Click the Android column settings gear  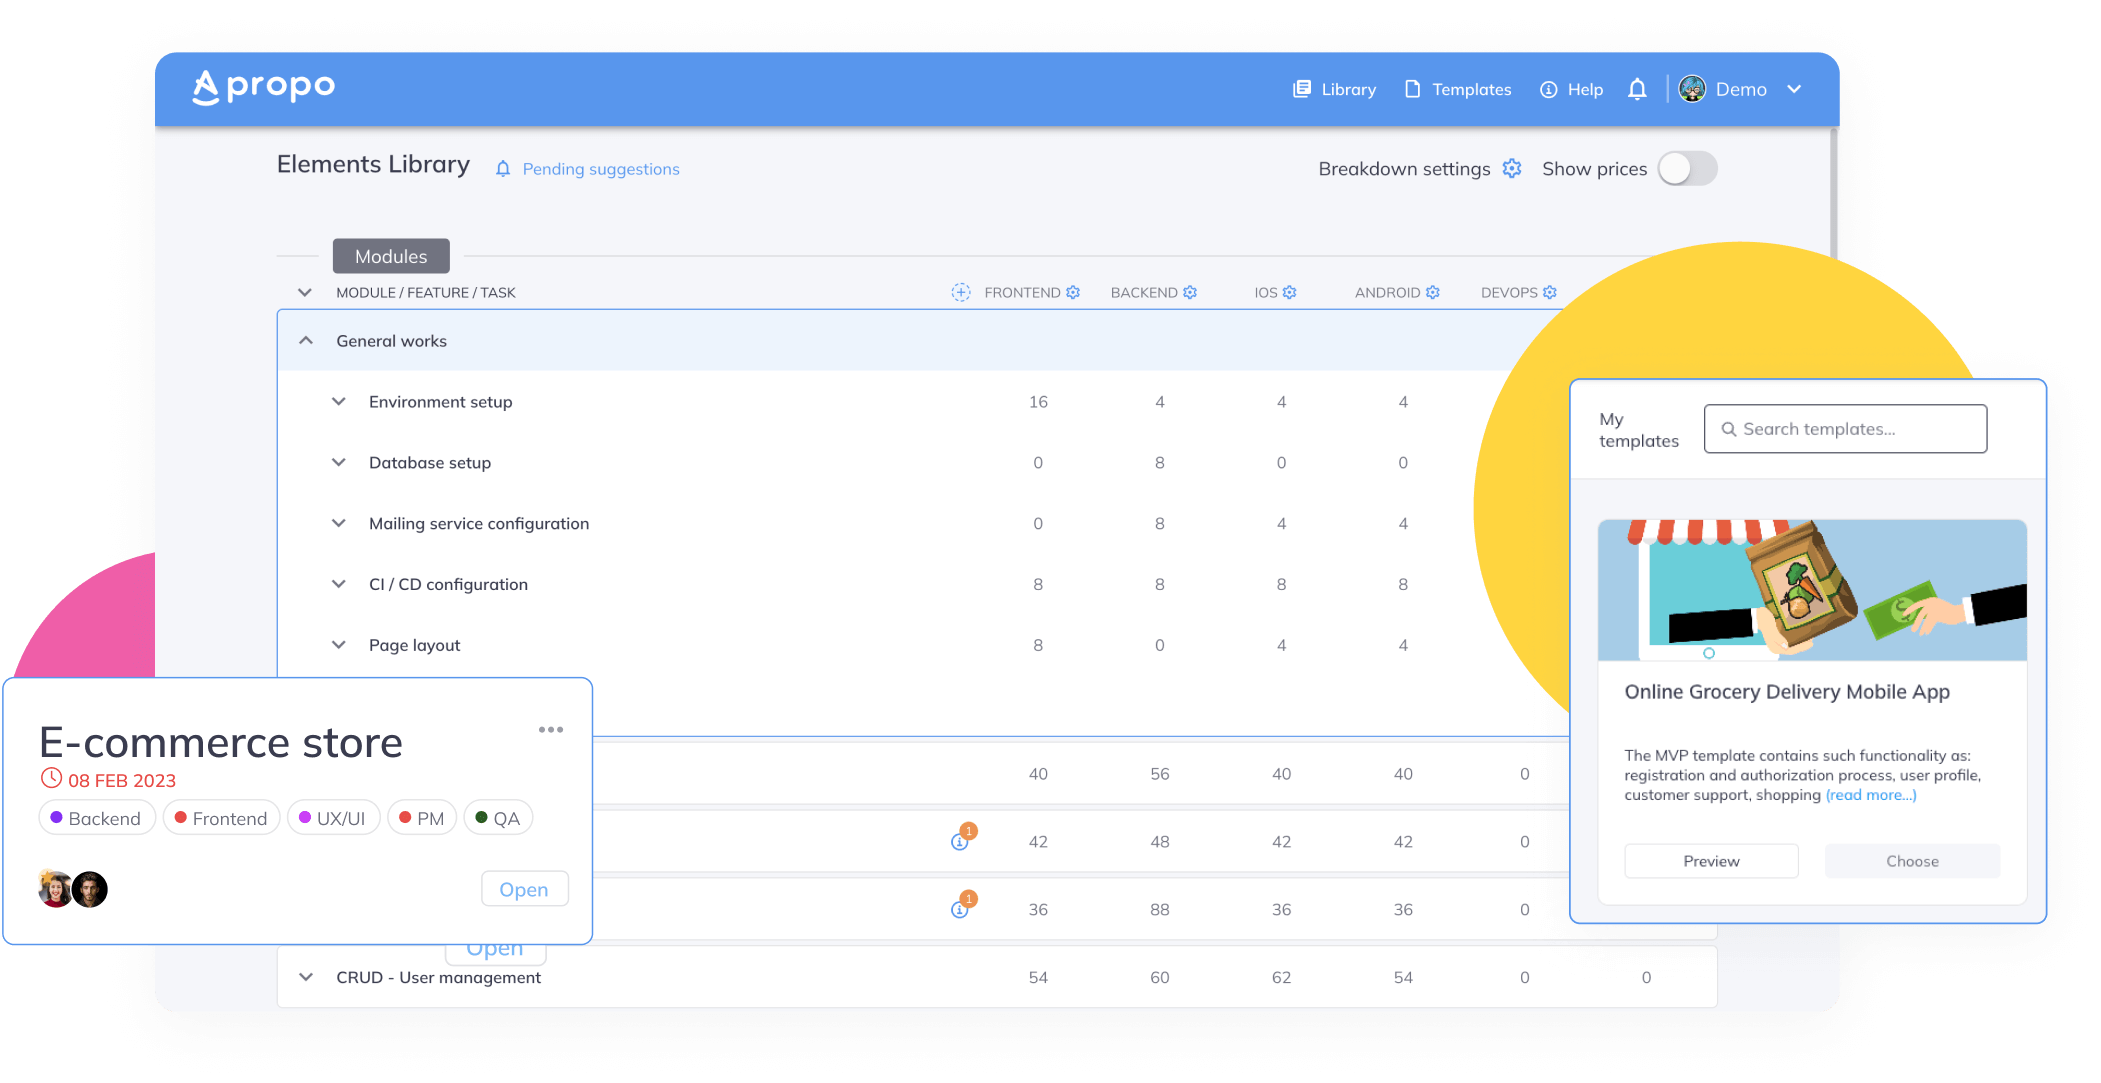1433,293
